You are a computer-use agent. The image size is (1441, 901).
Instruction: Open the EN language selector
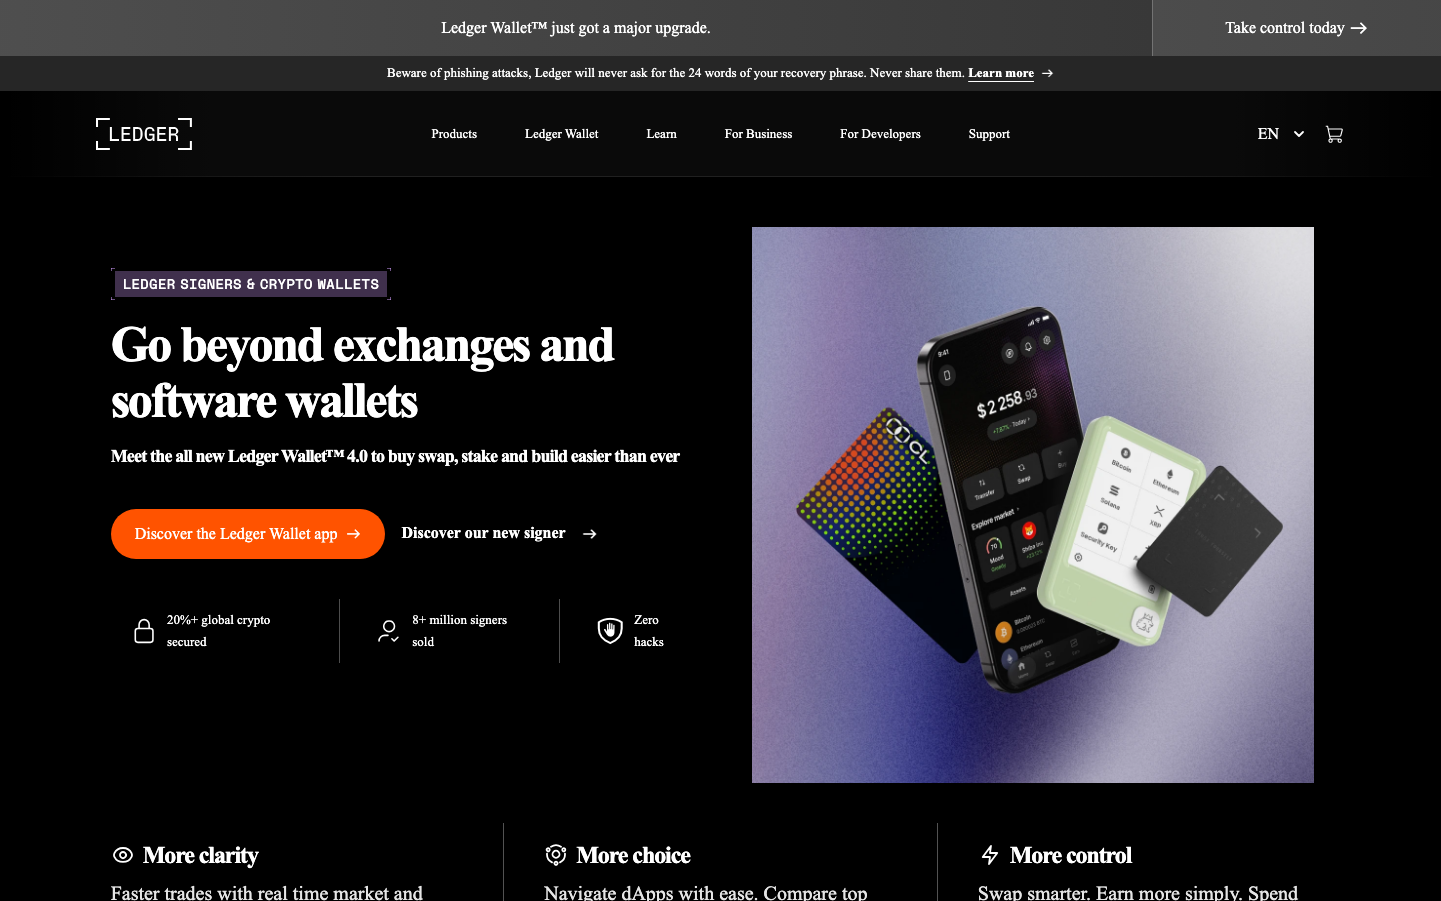pyautogui.click(x=1281, y=134)
